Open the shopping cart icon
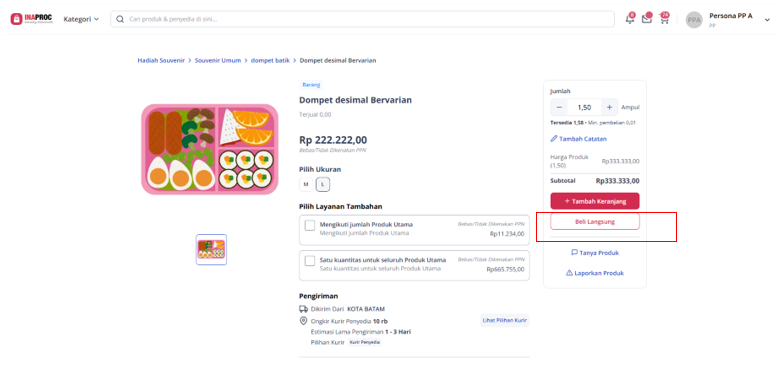 (x=664, y=19)
